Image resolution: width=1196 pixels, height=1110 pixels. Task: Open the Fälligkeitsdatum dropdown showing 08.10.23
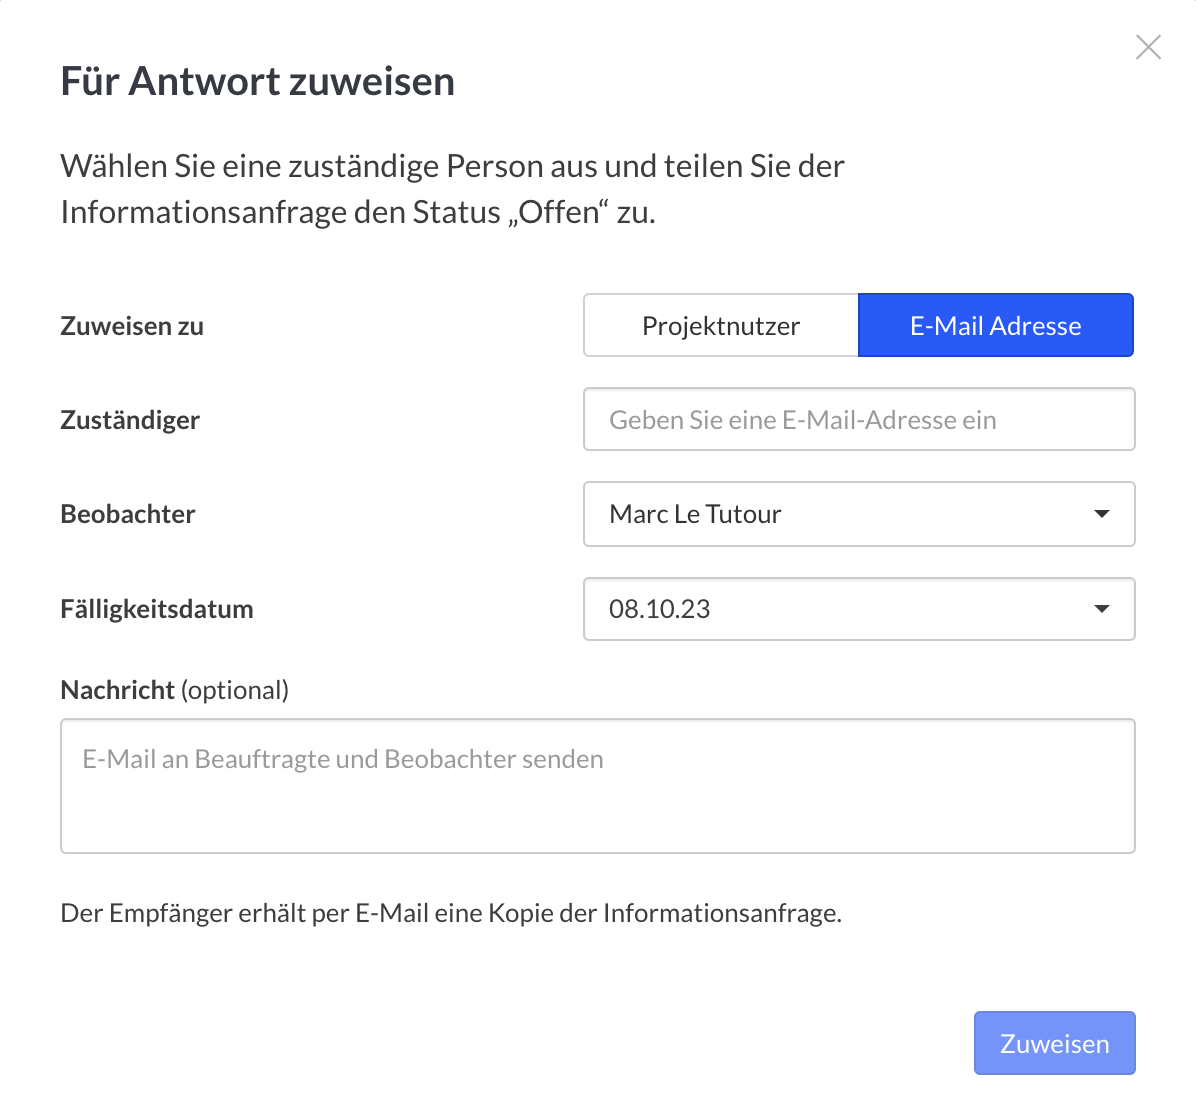click(840, 609)
